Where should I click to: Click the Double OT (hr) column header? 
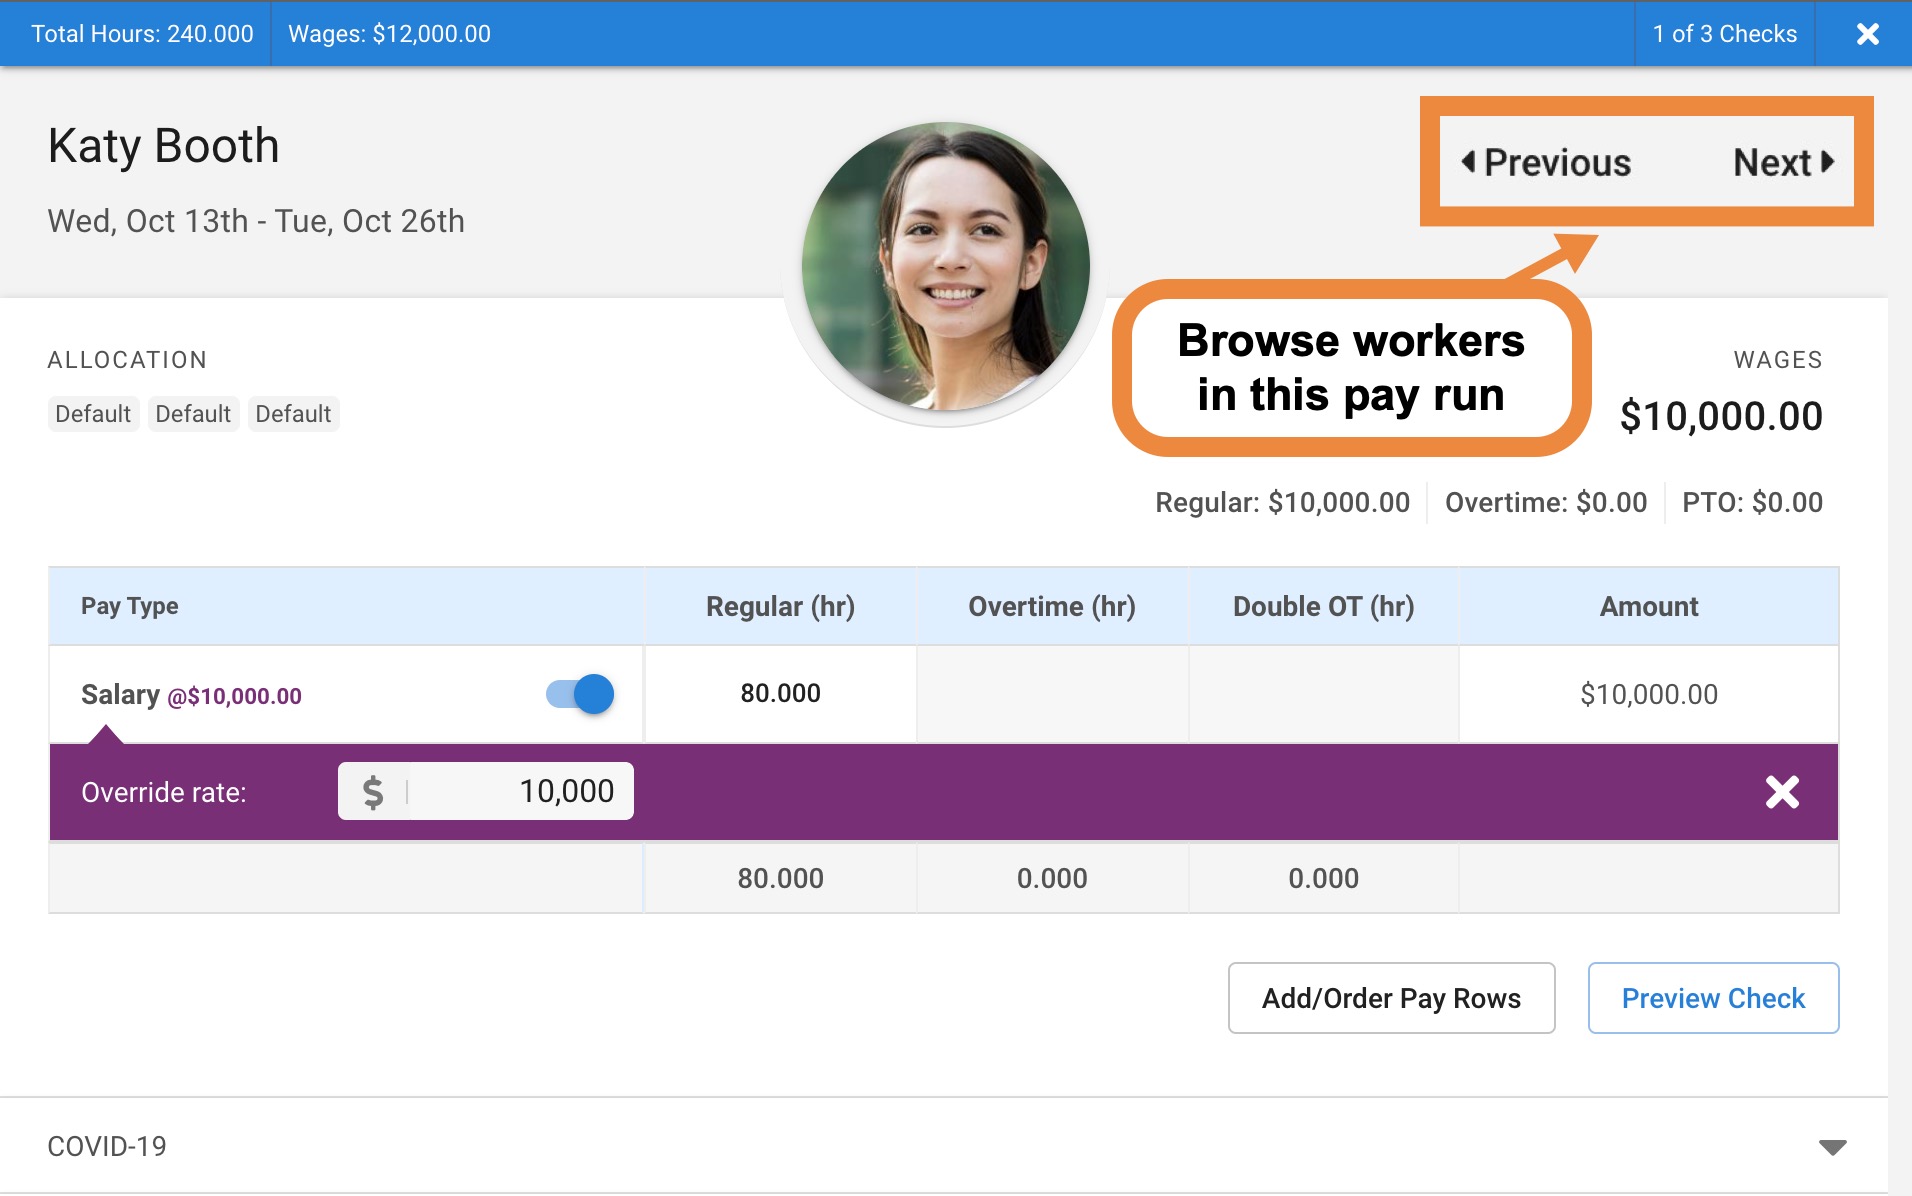[x=1323, y=606]
